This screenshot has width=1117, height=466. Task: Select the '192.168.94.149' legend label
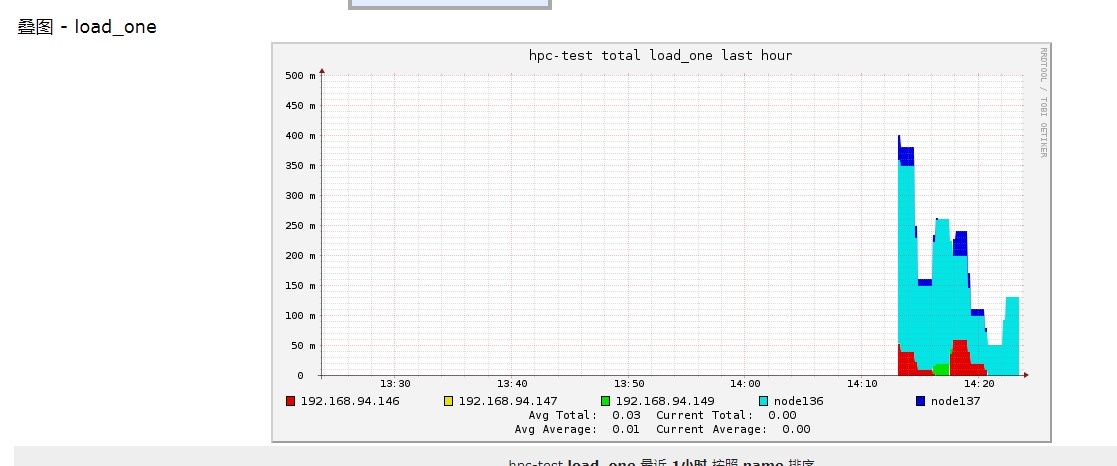point(665,401)
